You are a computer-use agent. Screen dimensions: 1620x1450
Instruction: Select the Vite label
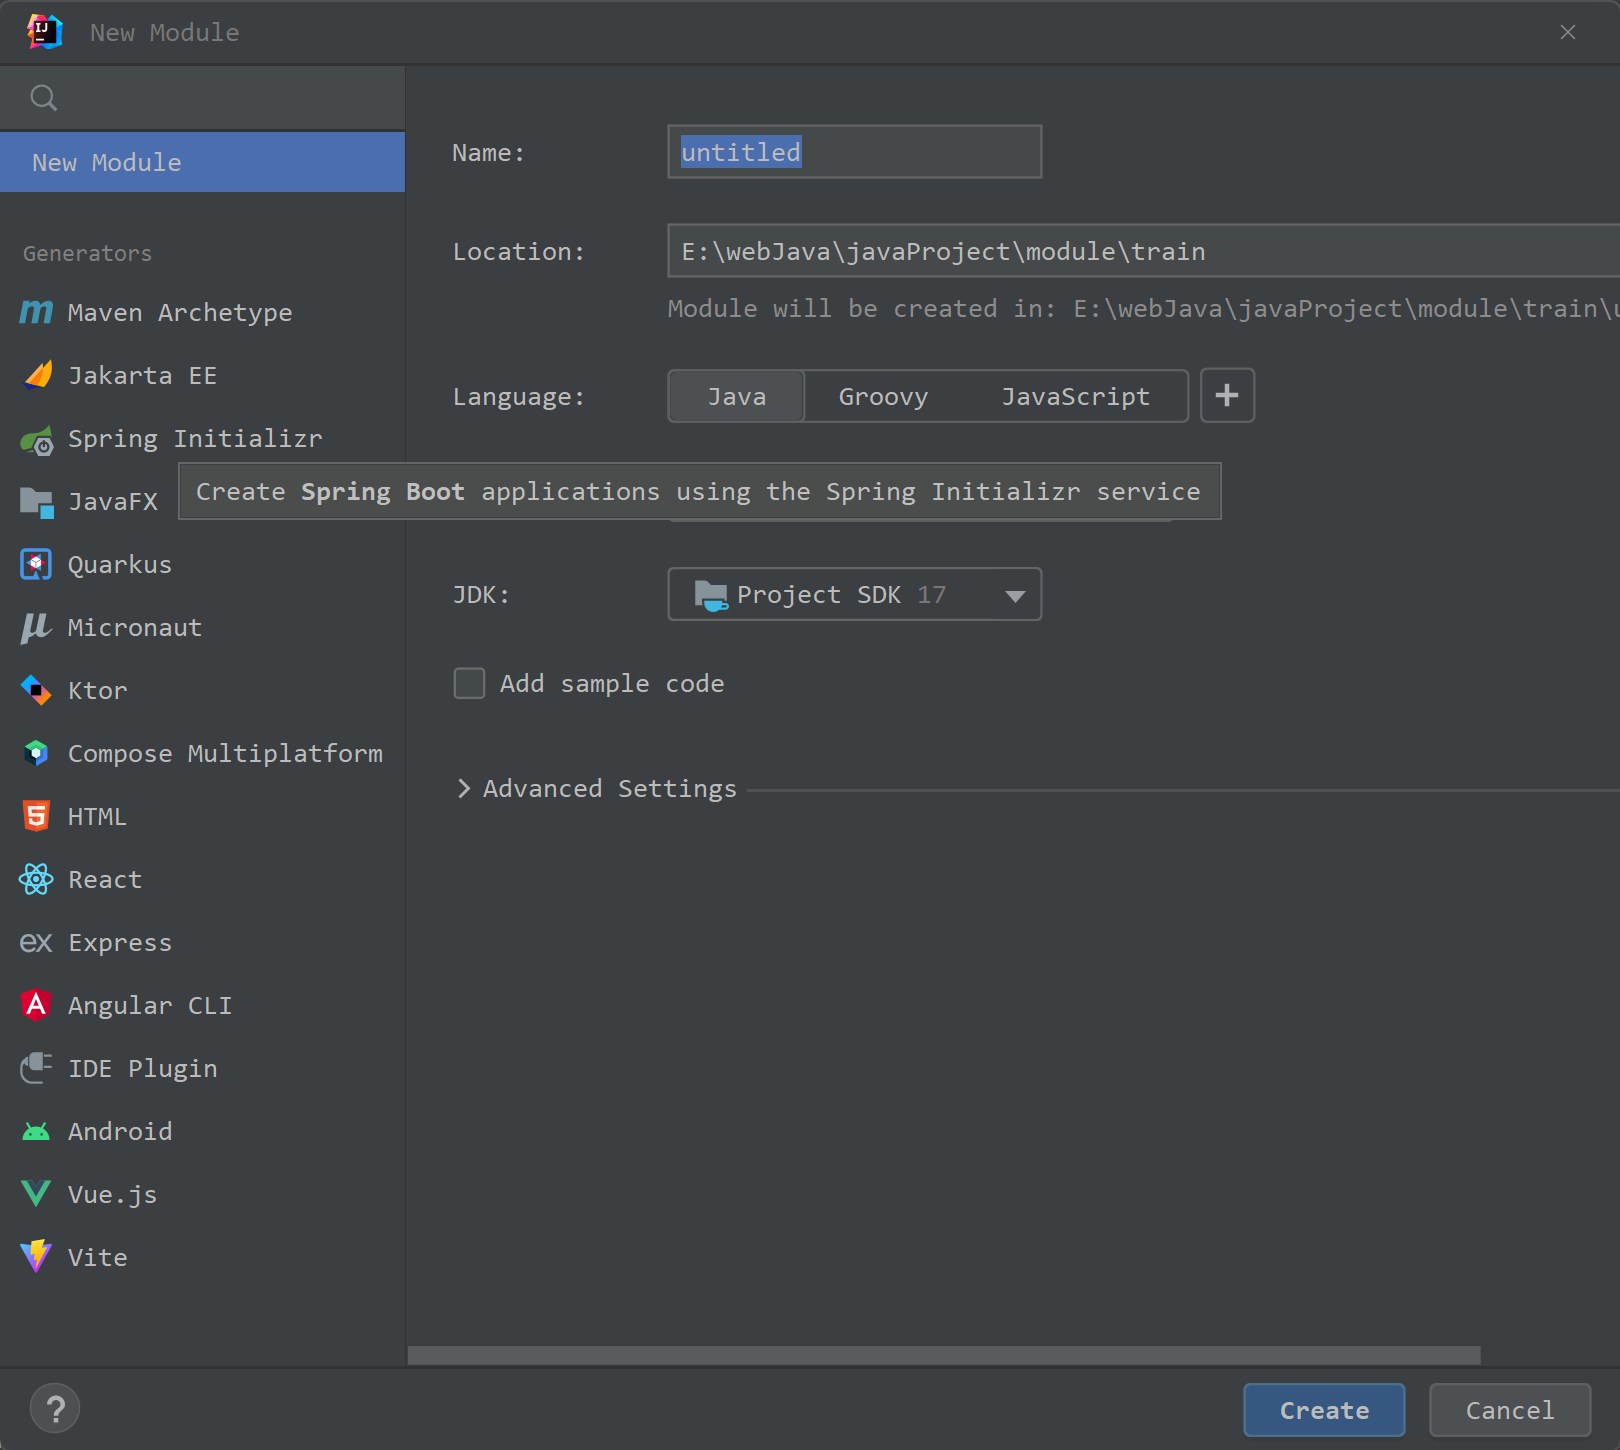point(98,1257)
